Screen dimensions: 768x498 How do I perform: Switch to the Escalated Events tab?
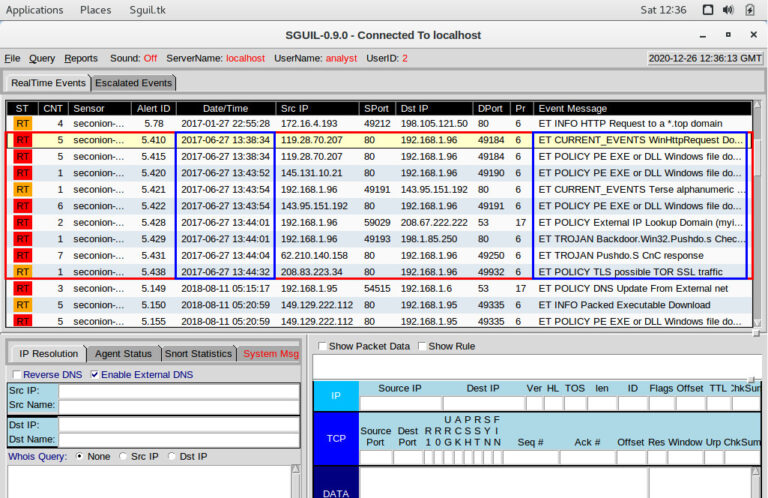coord(133,83)
